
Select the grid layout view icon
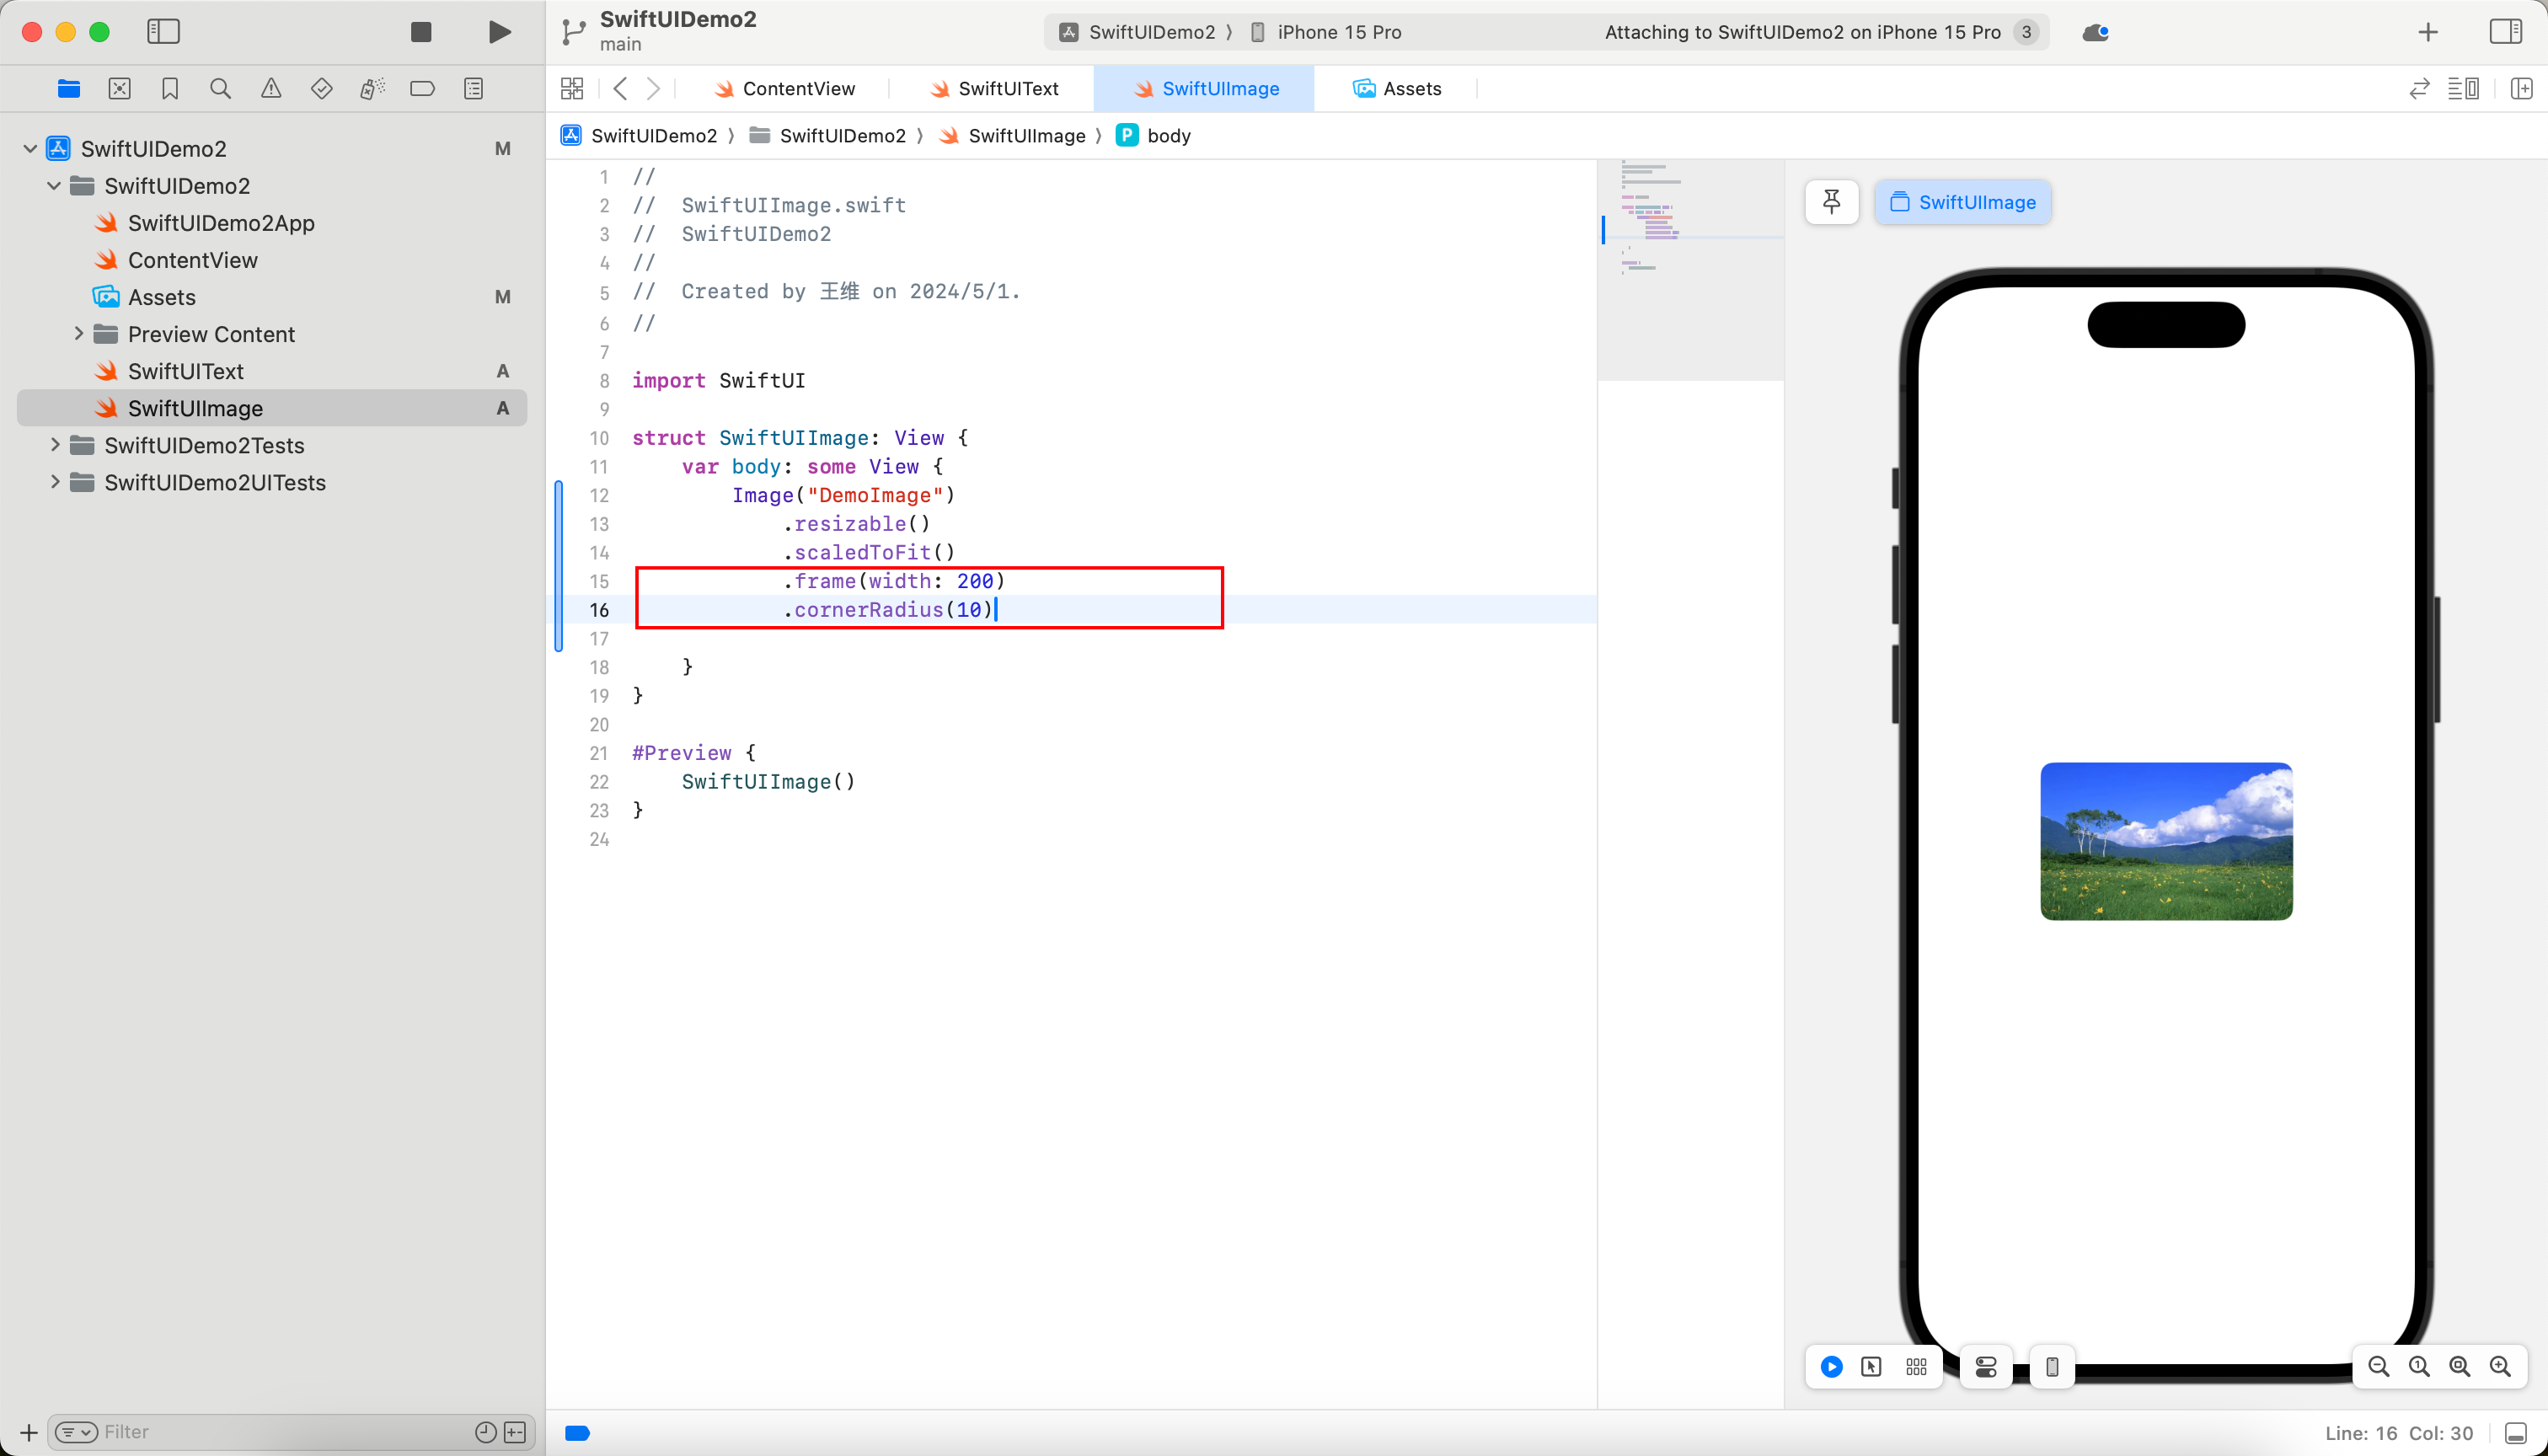pos(1918,1367)
